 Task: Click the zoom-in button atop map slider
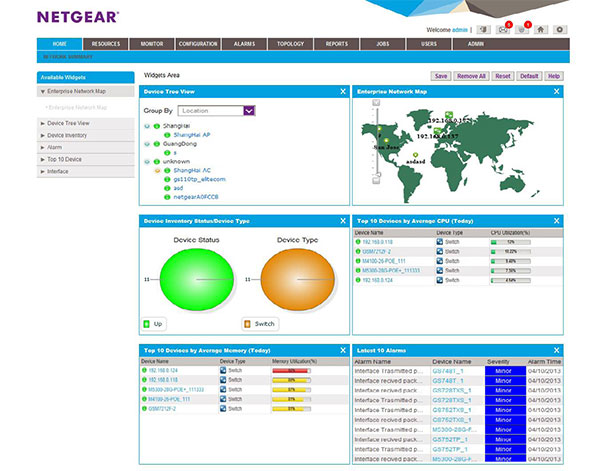[x=377, y=103]
